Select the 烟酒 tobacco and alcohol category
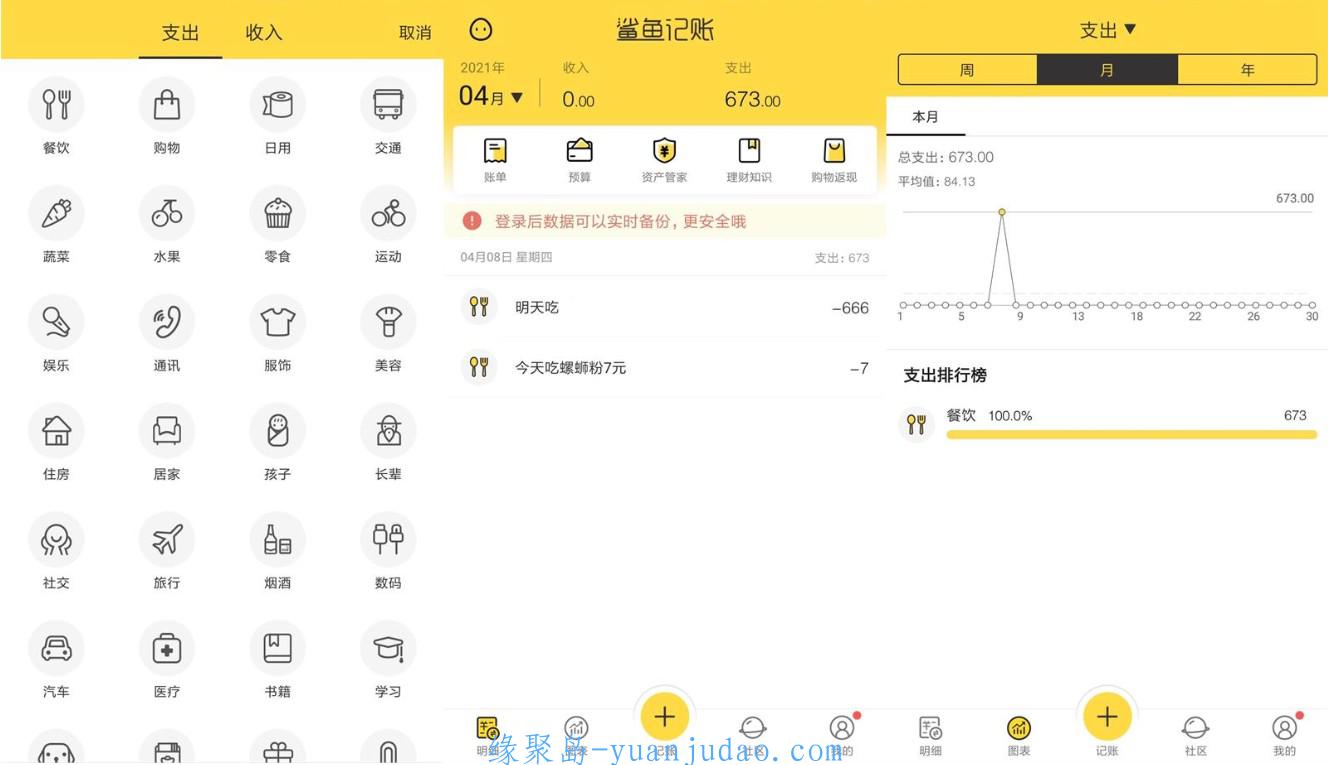The height and width of the screenshot is (765, 1328). (x=277, y=540)
